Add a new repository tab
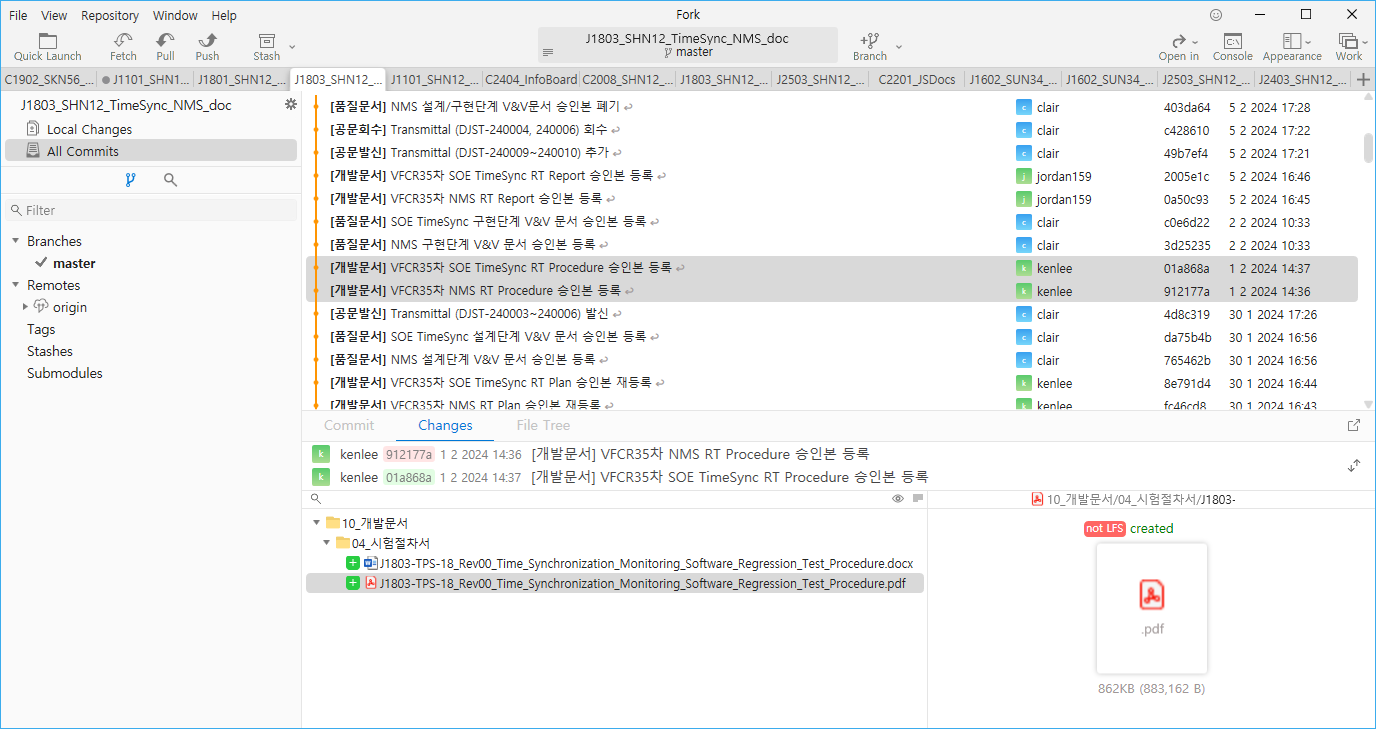 point(1362,80)
